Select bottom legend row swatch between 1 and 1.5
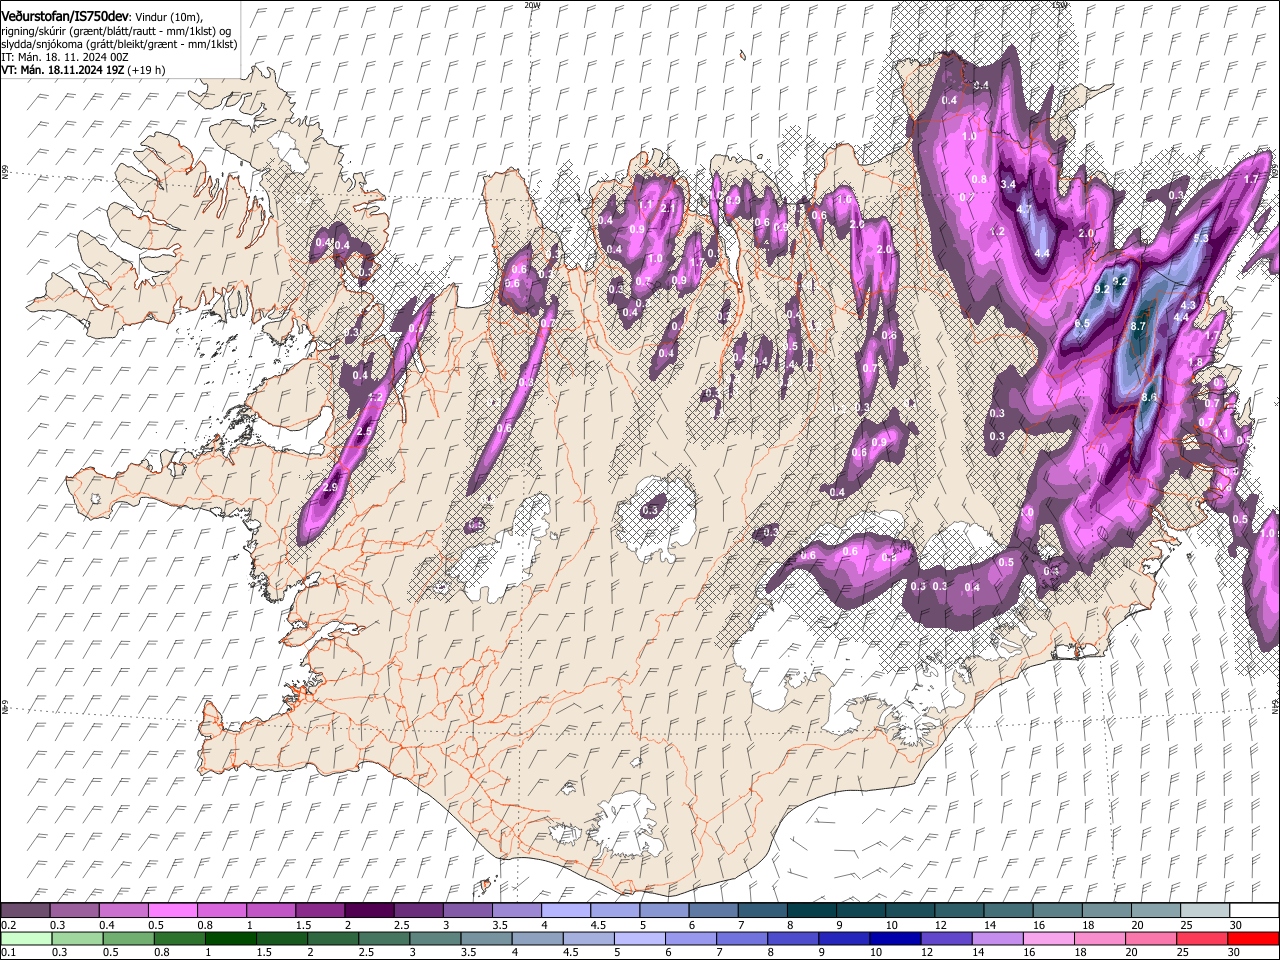This screenshot has width=1280, height=960. (x=231, y=938)
